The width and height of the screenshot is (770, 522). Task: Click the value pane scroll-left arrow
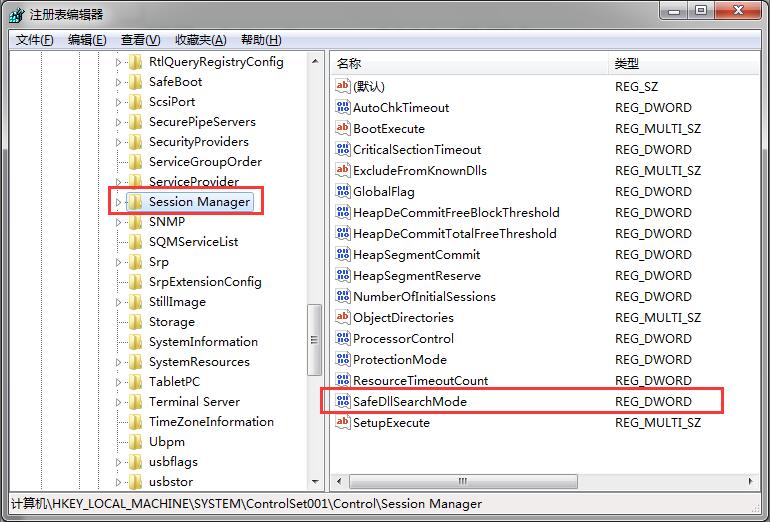pos(339,481)
